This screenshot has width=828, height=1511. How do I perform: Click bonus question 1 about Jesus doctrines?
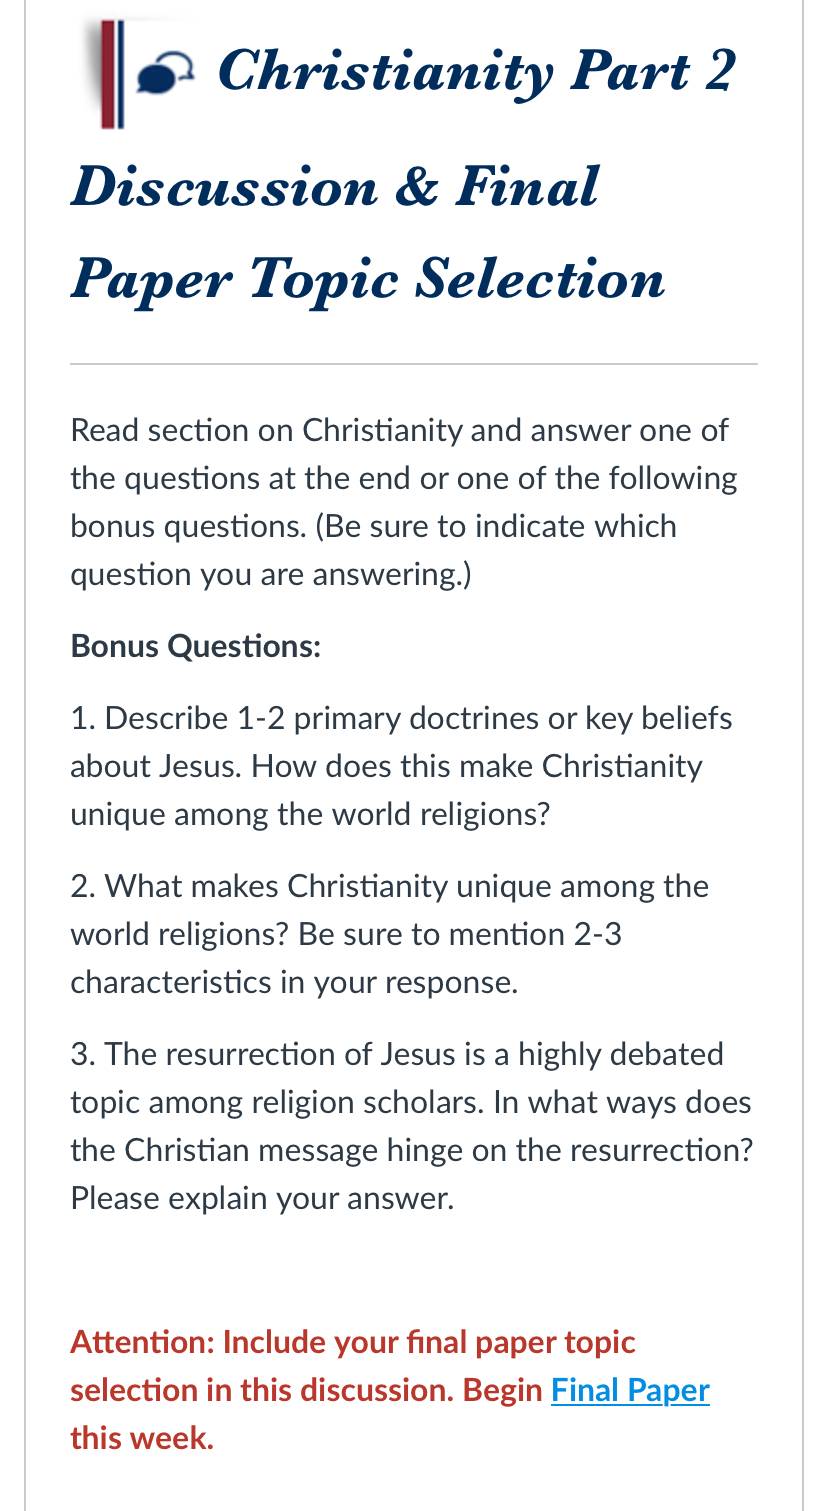402,766
